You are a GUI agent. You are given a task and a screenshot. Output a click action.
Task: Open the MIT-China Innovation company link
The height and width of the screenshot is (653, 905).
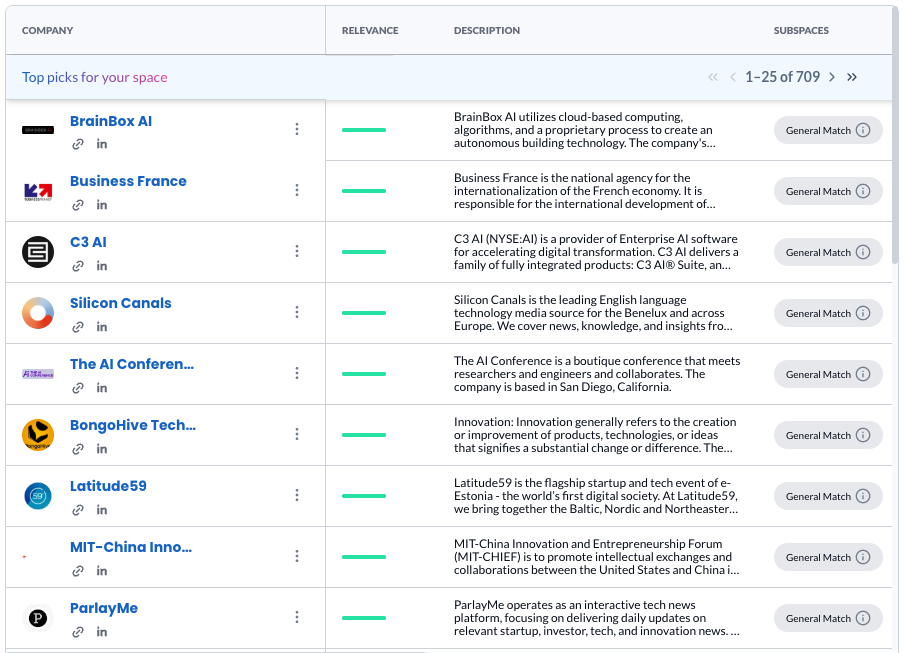click(x=131, y=547)
